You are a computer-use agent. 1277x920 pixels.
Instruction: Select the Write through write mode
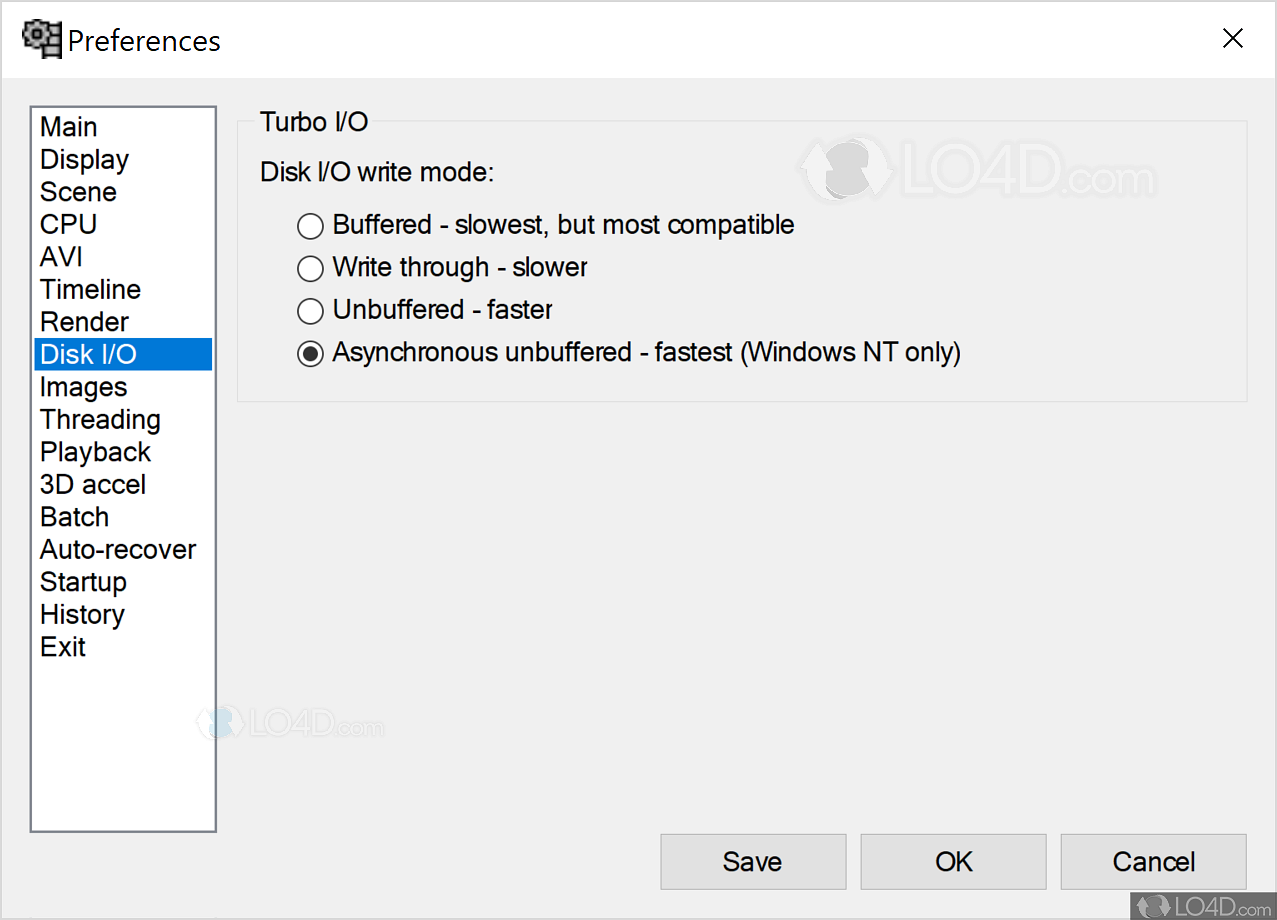(x=310, y=268)
